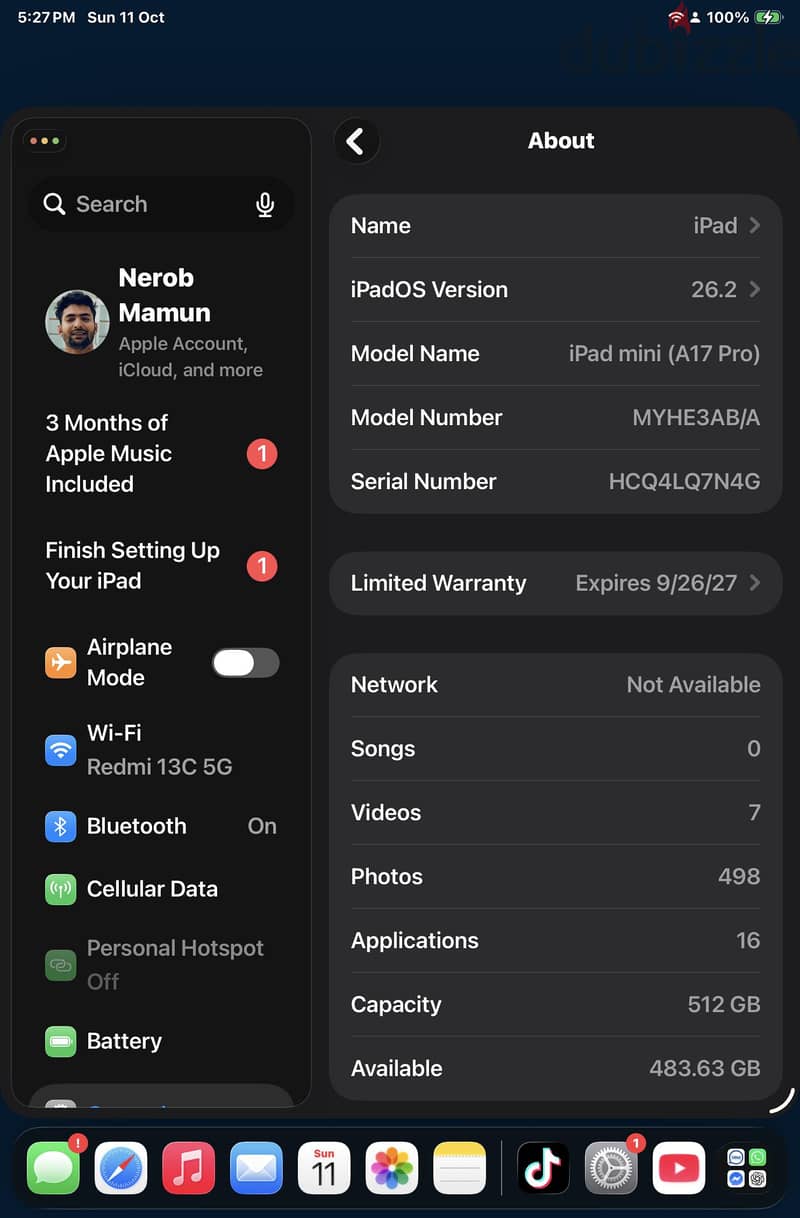Tap the Videos count row
The width and height of the screenshot is (800, 1218).
555,813
